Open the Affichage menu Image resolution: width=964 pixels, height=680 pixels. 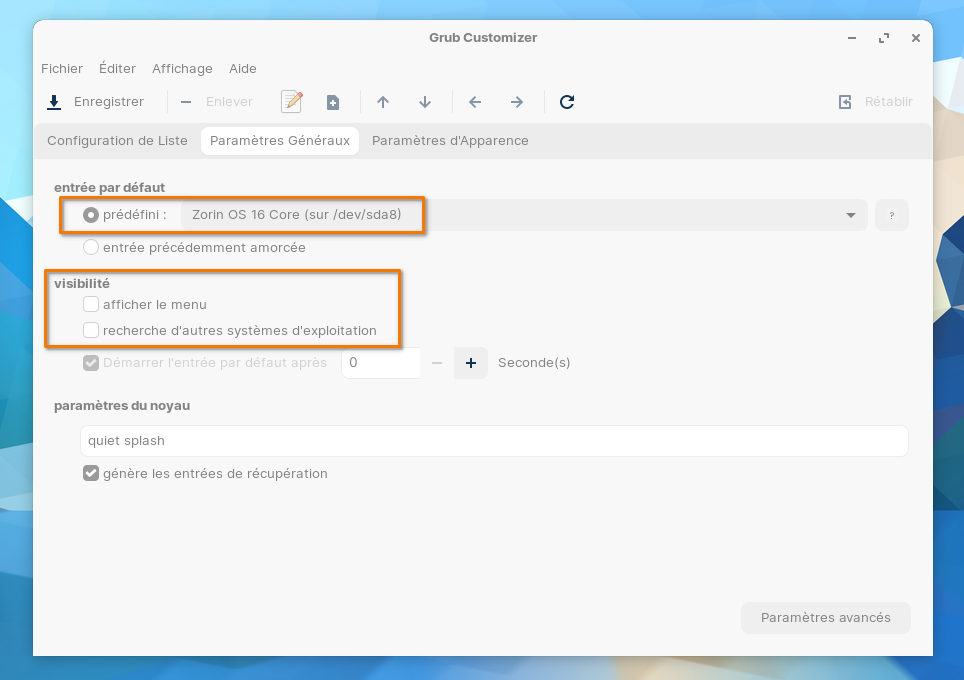[x=182, y=69]
